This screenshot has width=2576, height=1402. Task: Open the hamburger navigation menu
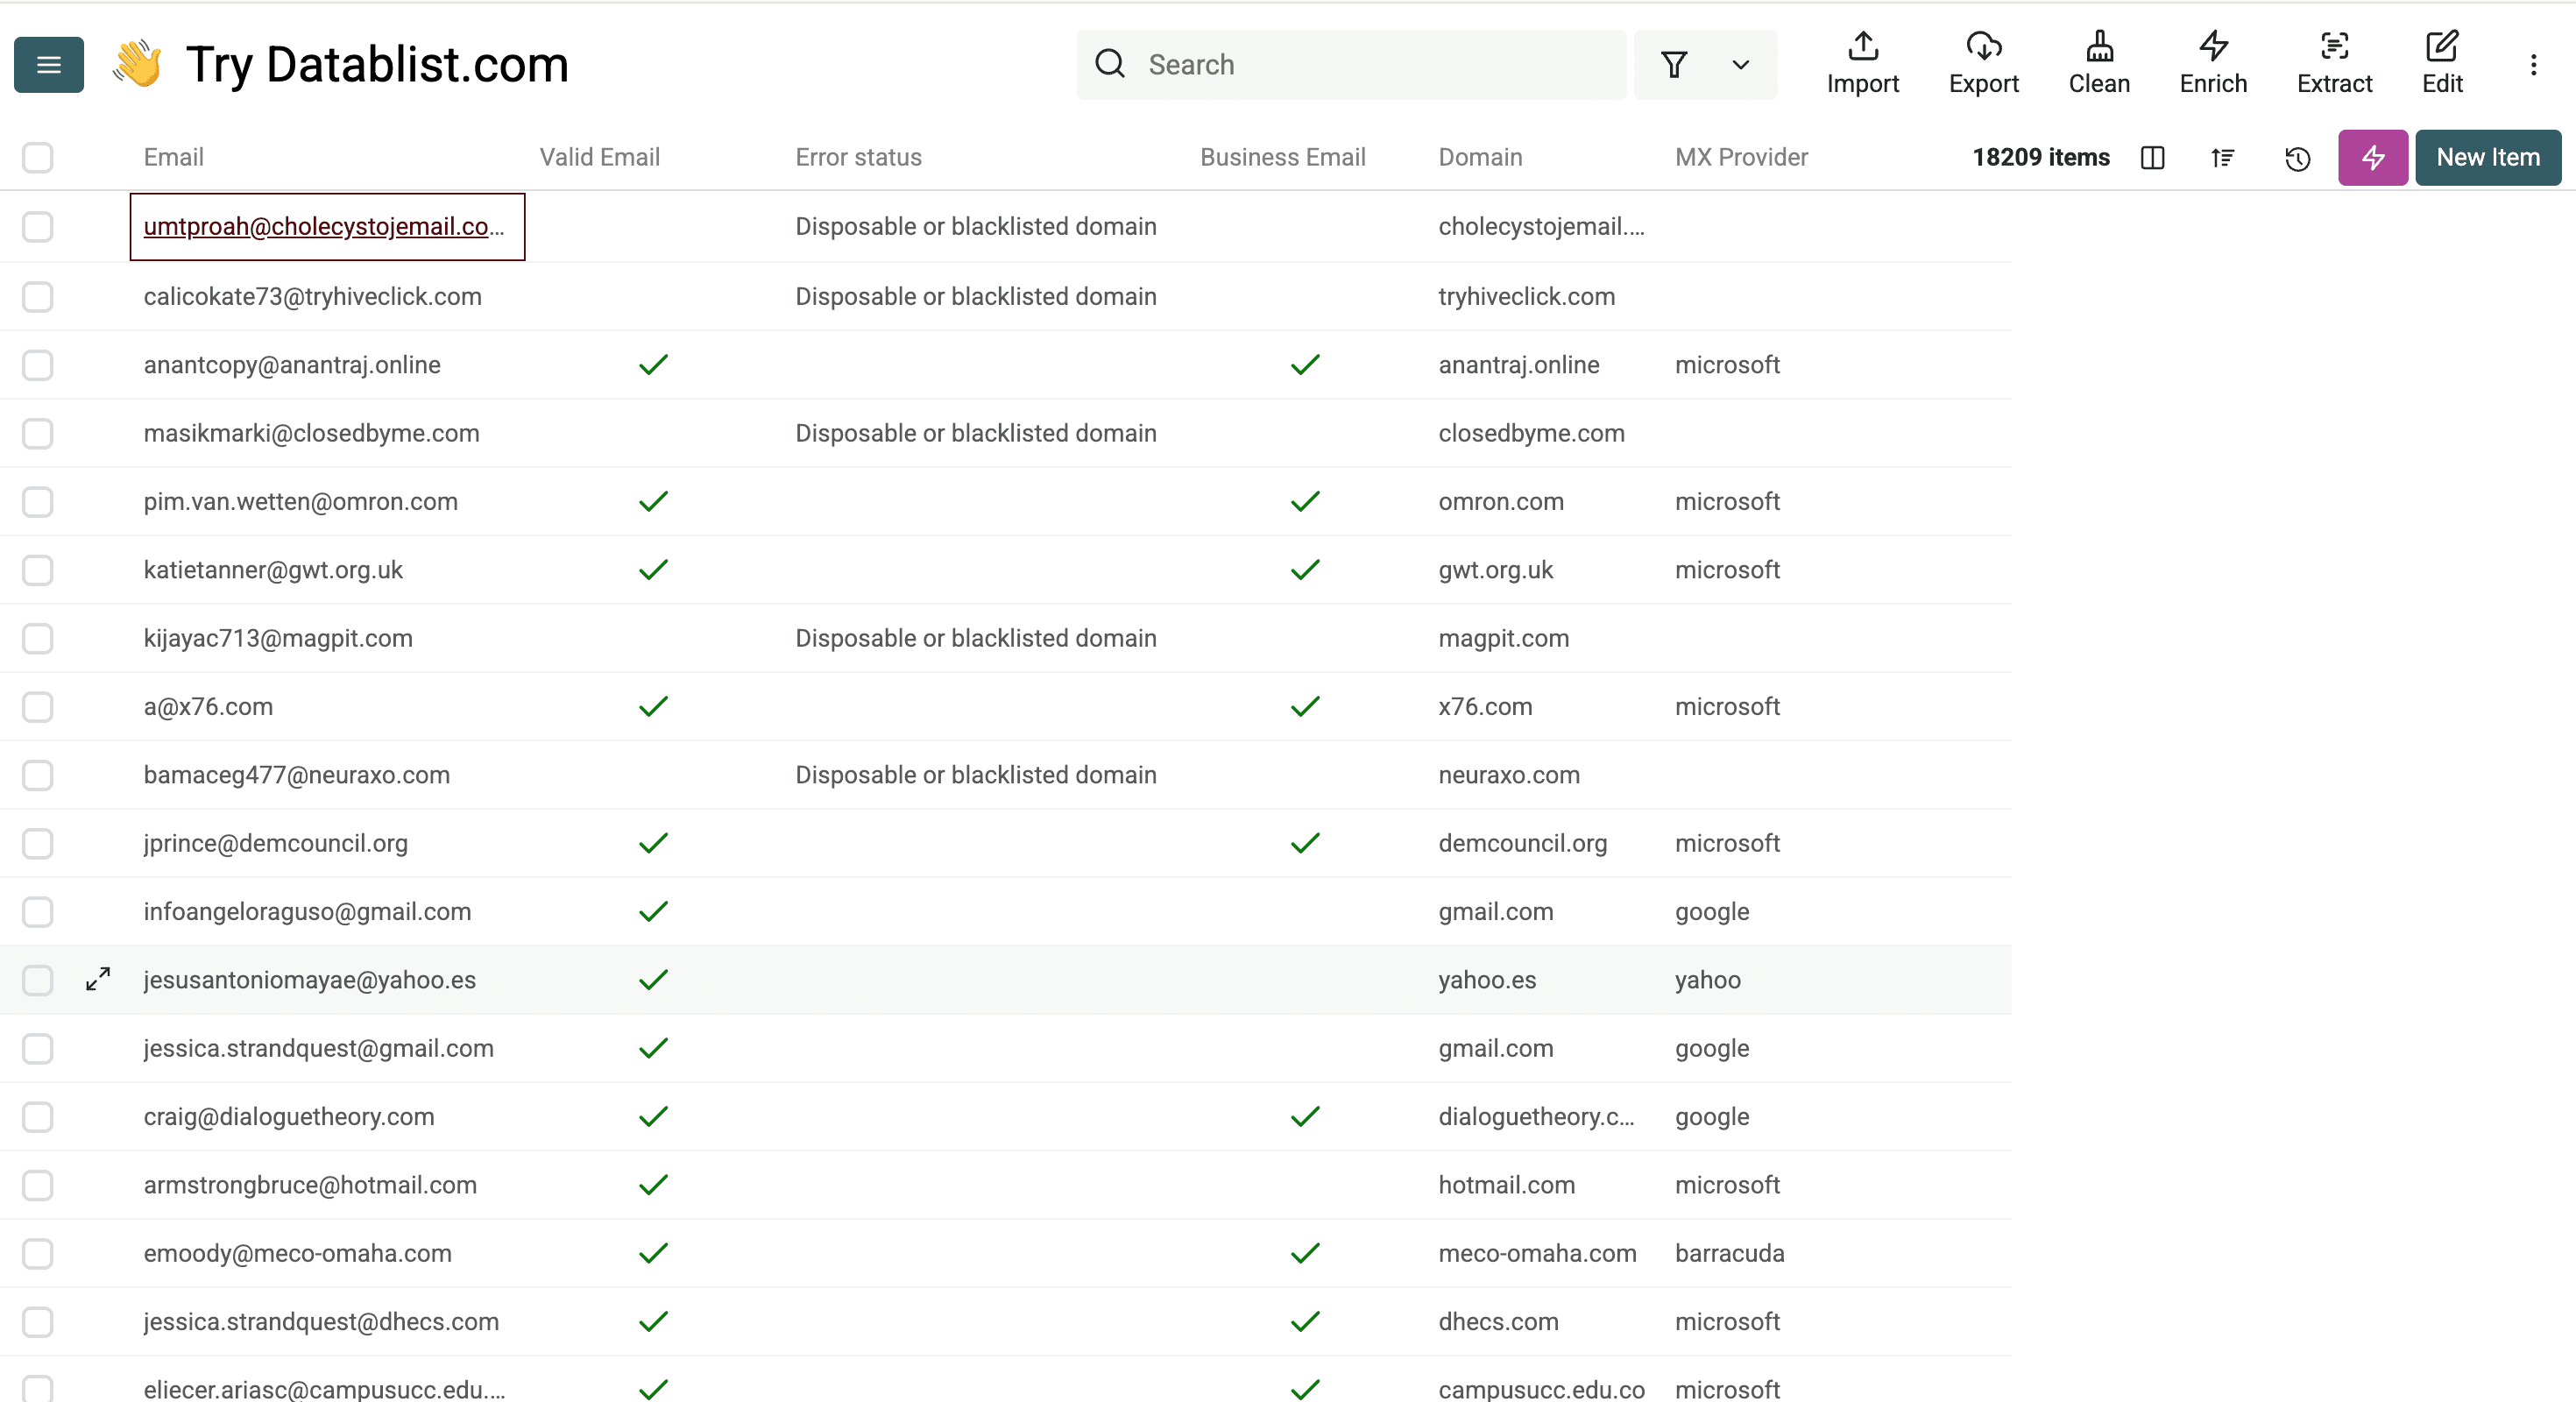point(48,64)
